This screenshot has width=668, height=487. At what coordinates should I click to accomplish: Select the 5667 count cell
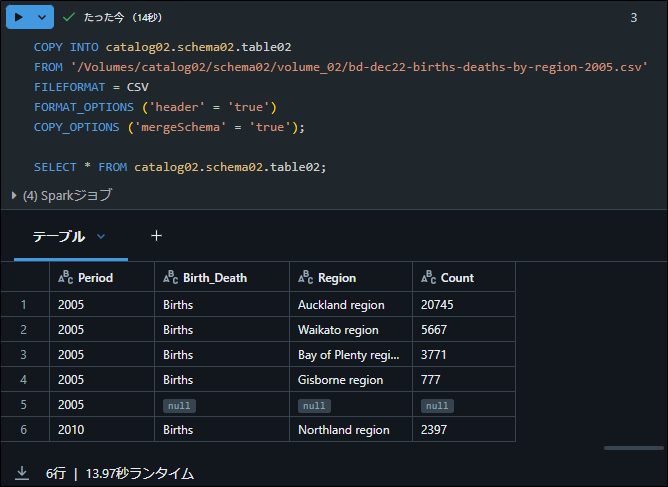click(x=464, y=330)
